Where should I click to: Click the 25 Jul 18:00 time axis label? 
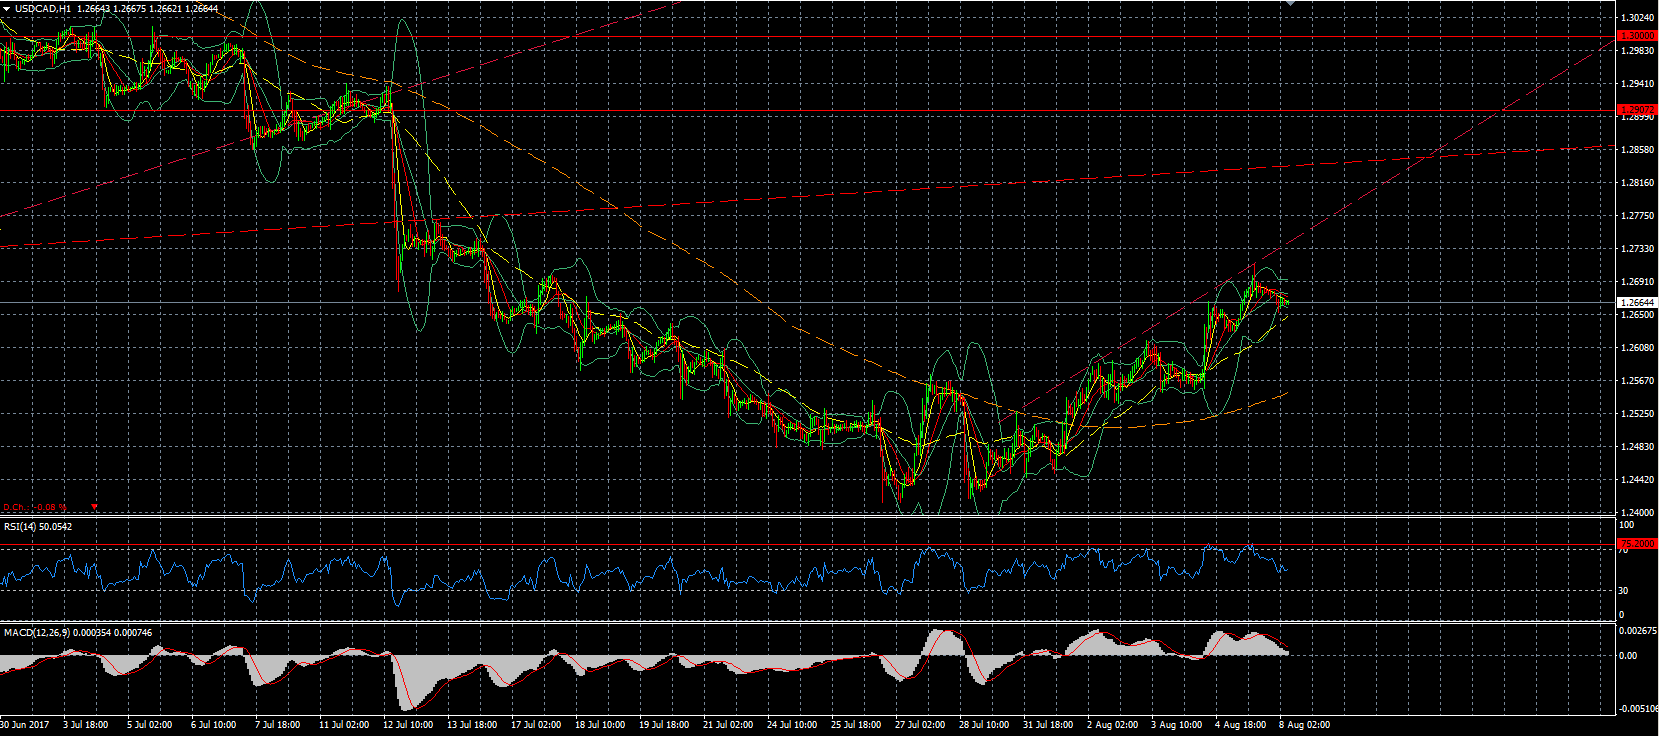click(x=856, y=725)
